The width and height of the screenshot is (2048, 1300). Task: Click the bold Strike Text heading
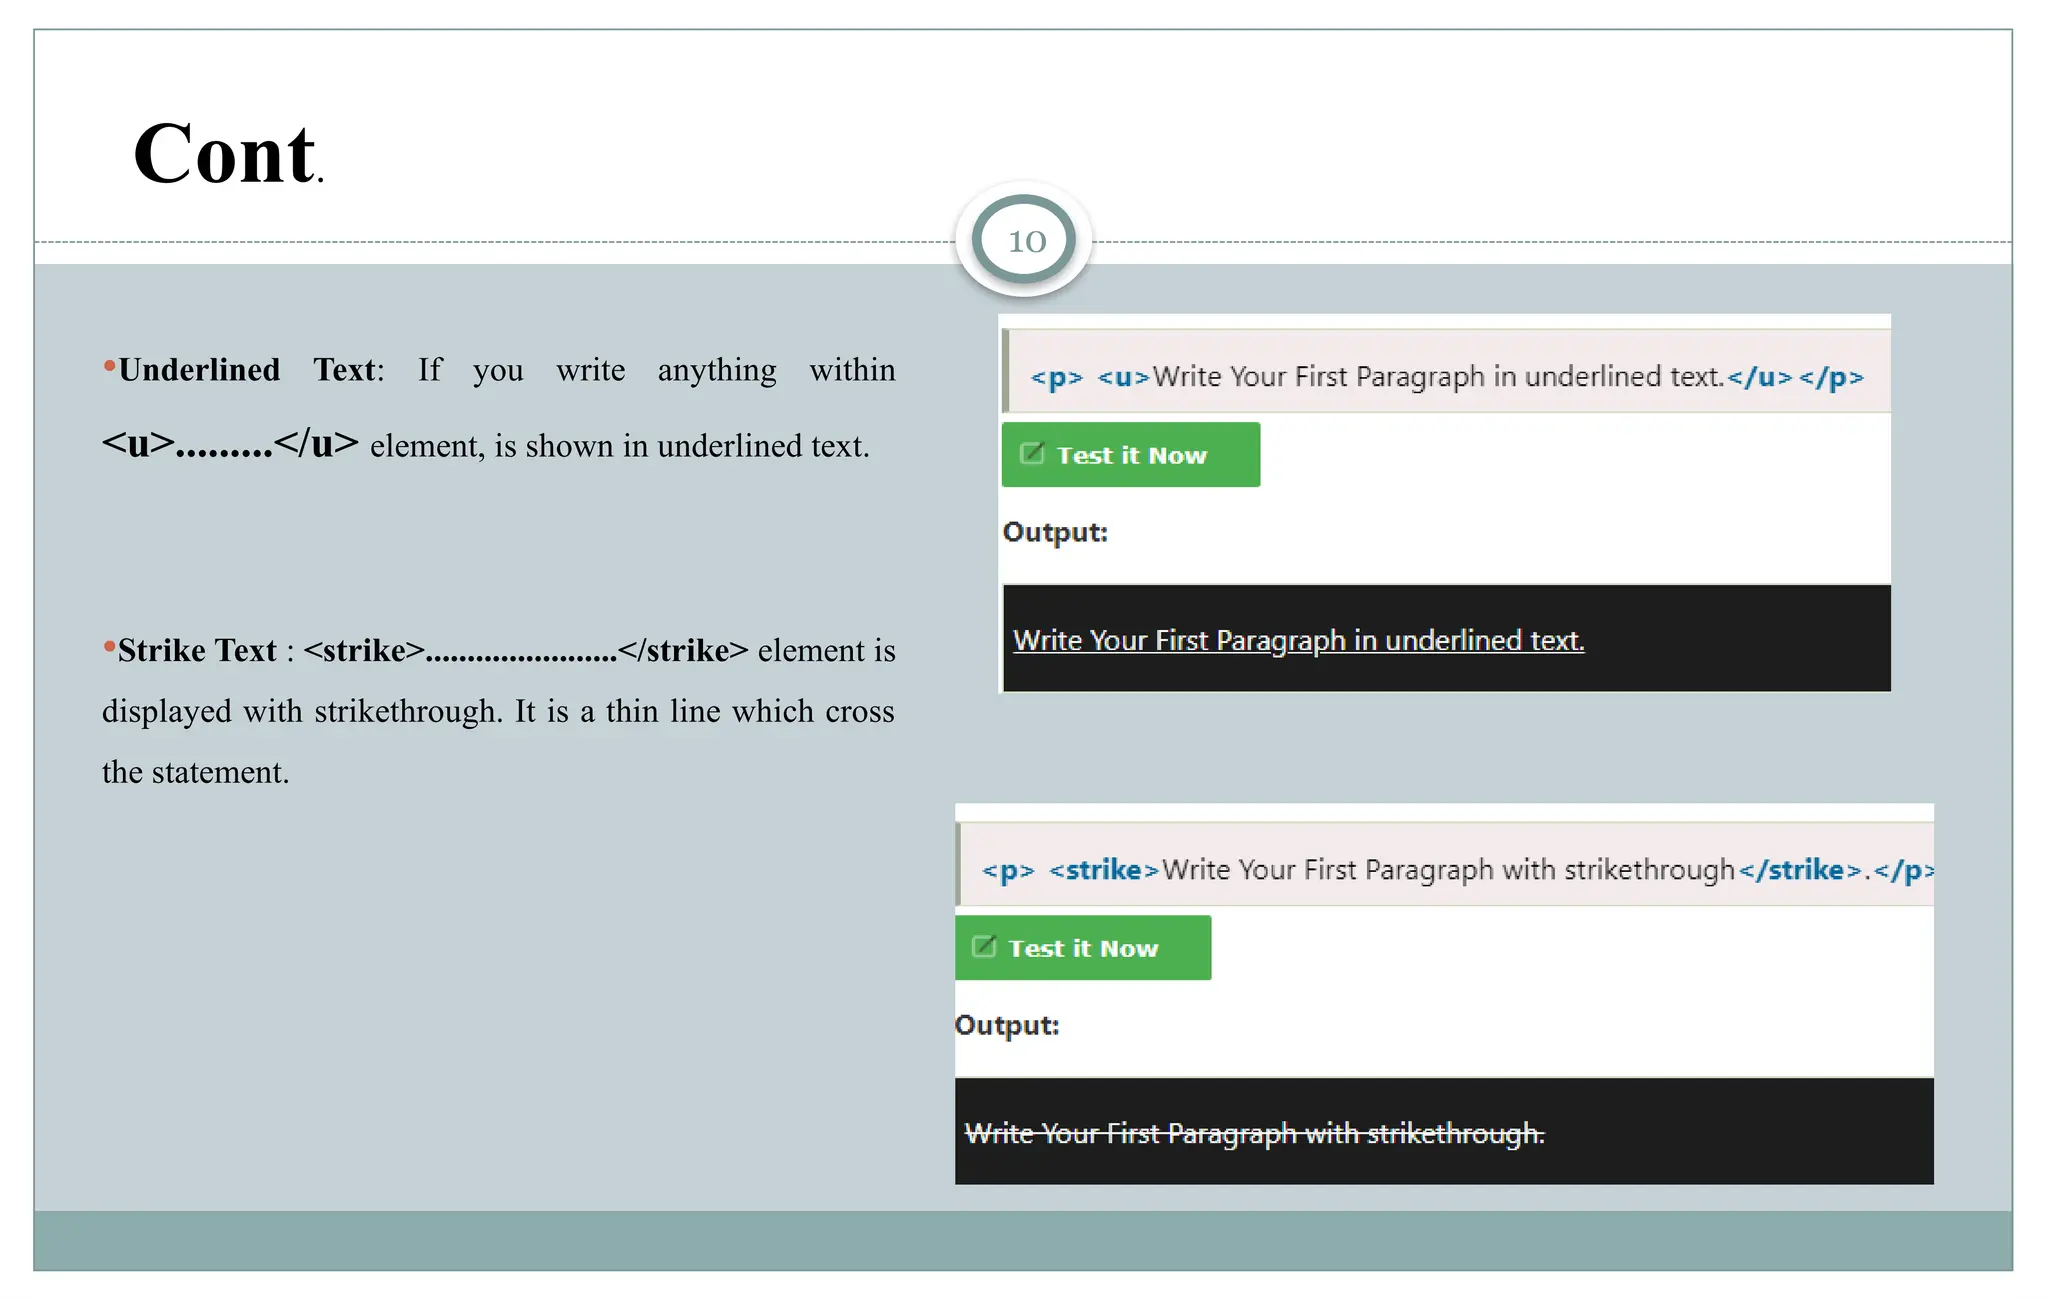(x=197, y=651)
